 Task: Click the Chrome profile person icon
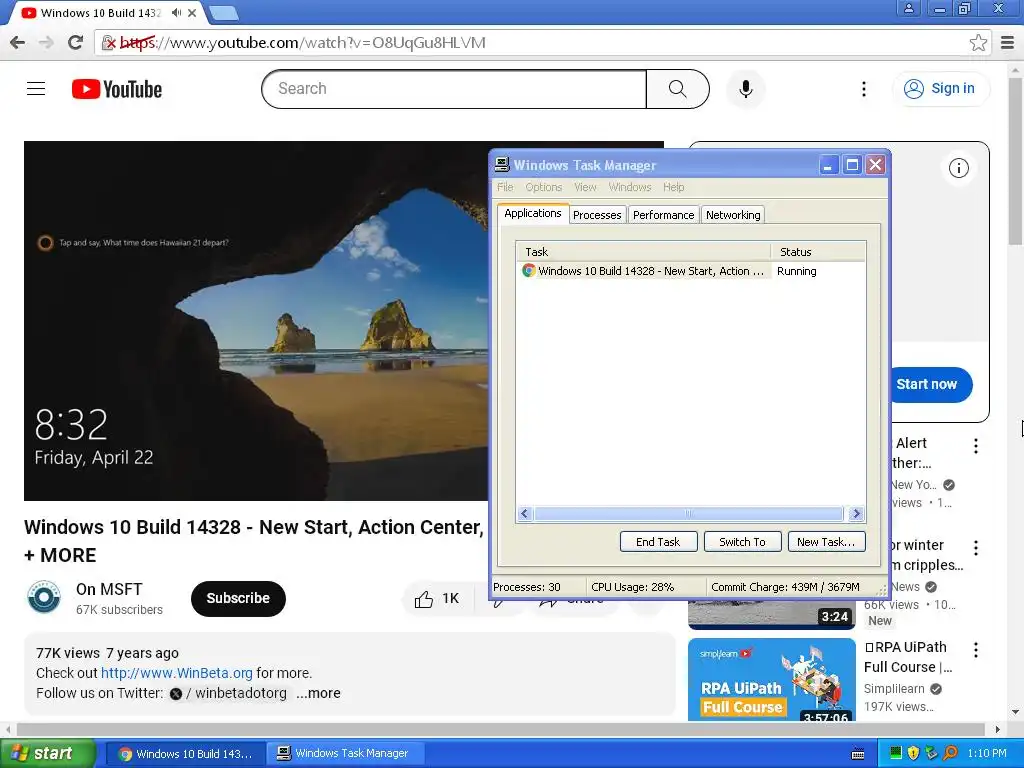[908, 8]
